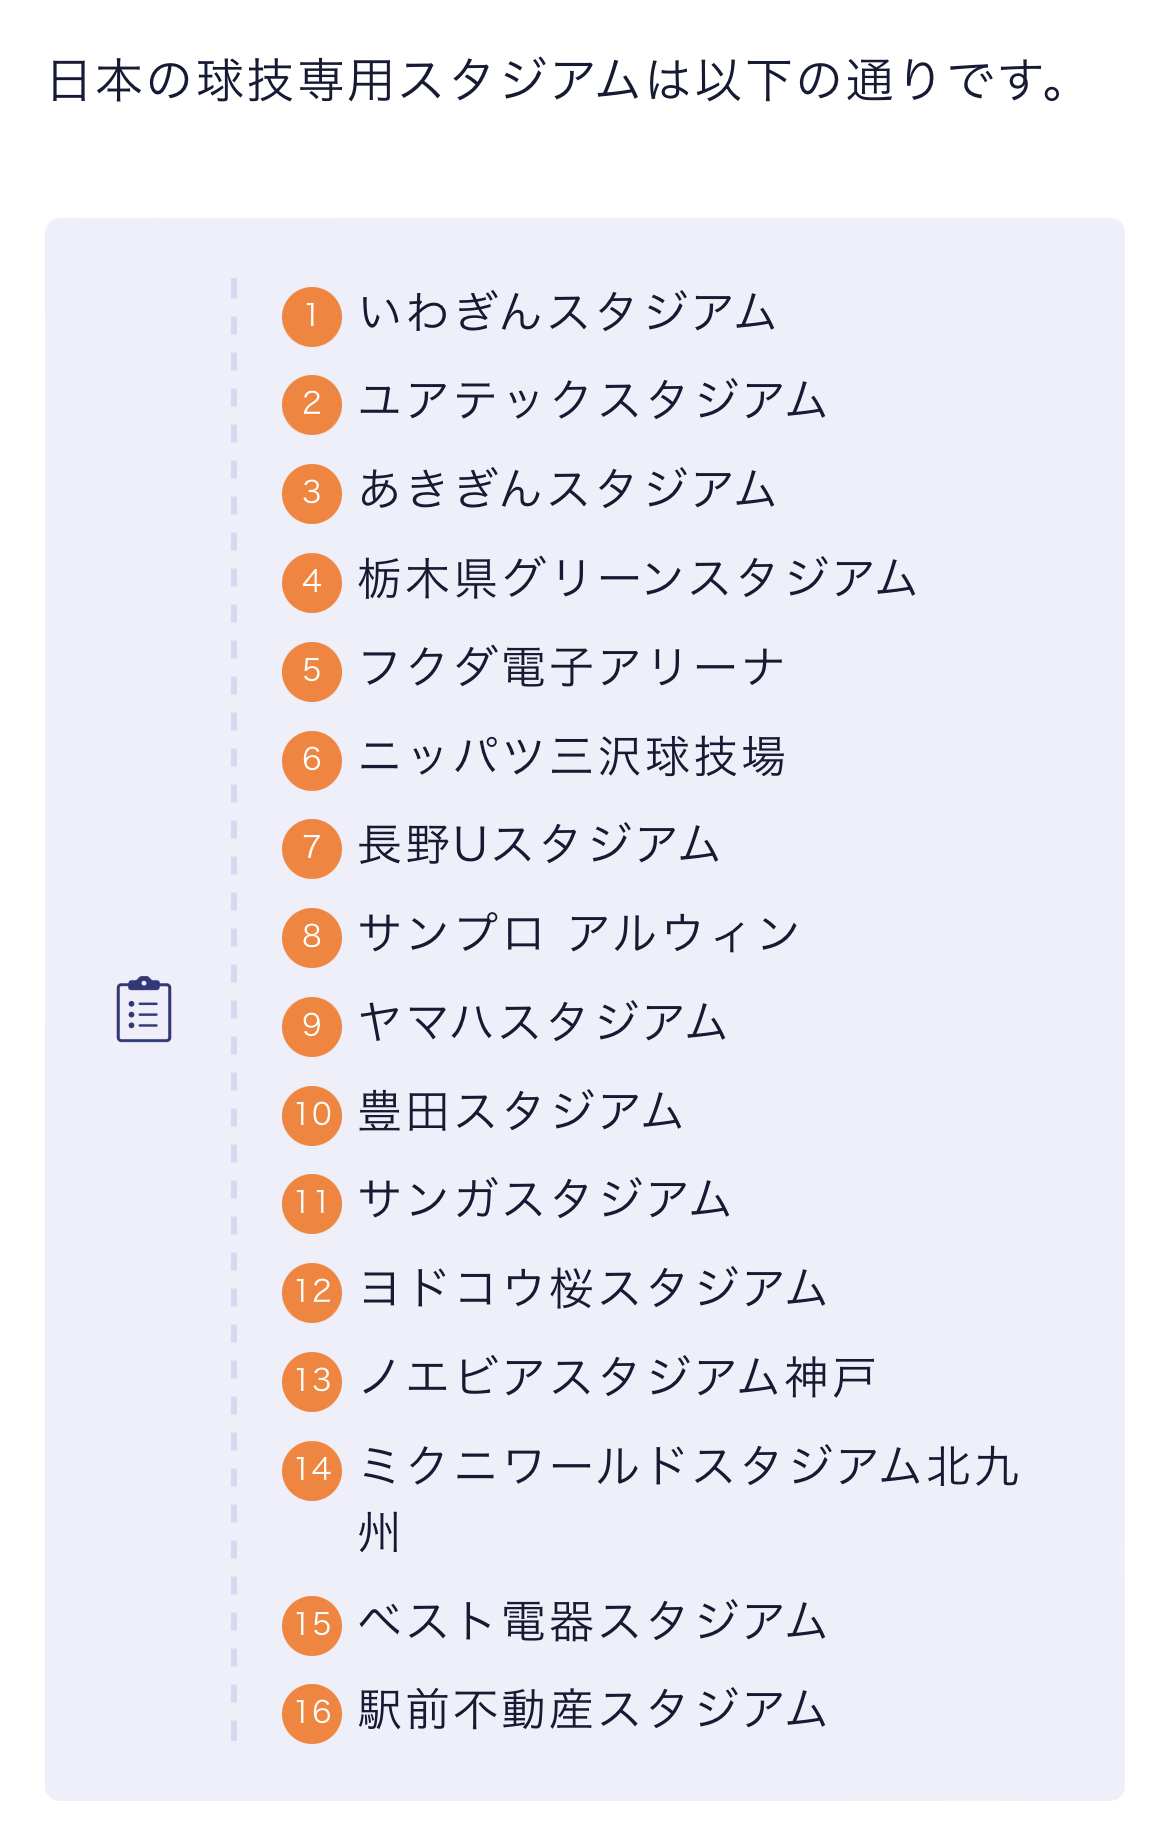Viewport: 1170px width, 1835px height.
Task: Click あきぎんスタジアム entry
Action: tap(567, 490)
